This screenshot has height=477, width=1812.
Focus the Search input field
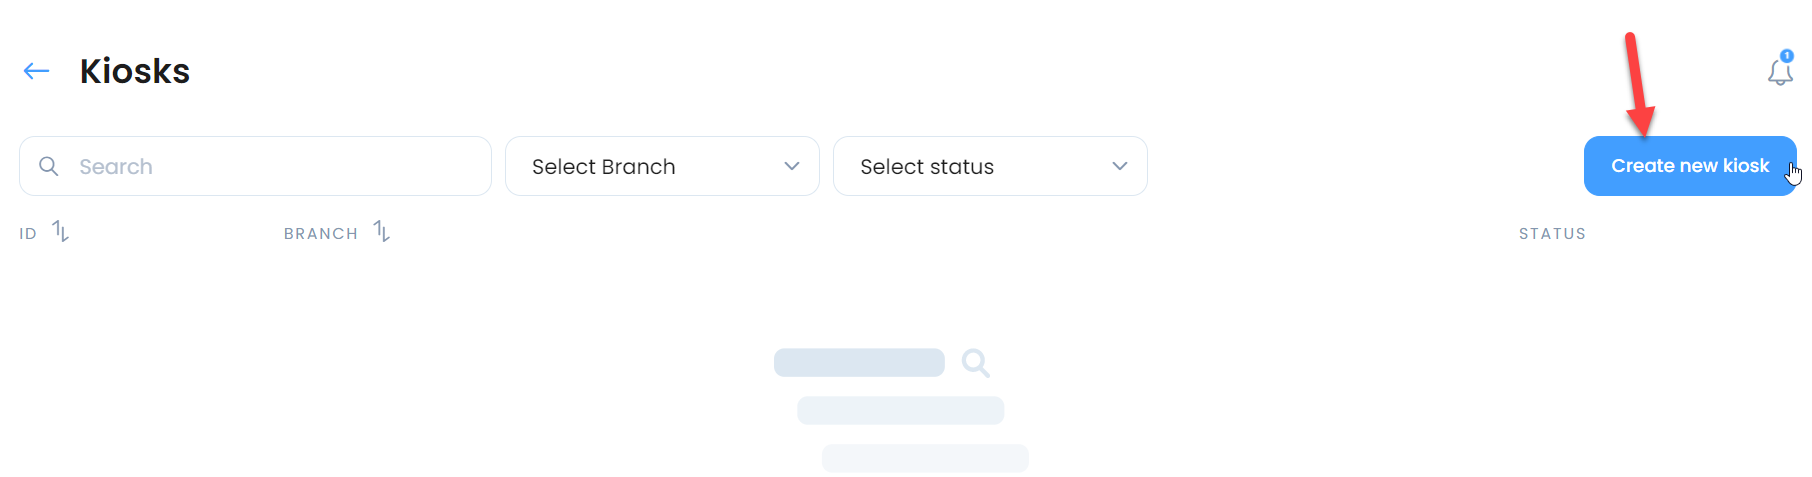[x=255, y=166]
